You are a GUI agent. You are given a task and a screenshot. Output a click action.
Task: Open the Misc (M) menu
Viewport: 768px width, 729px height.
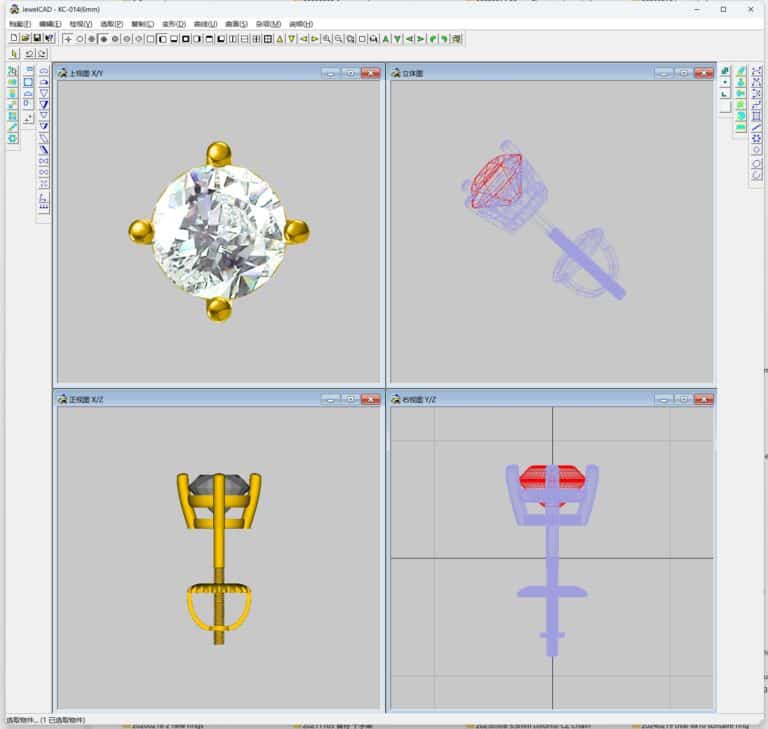[268, 24]
